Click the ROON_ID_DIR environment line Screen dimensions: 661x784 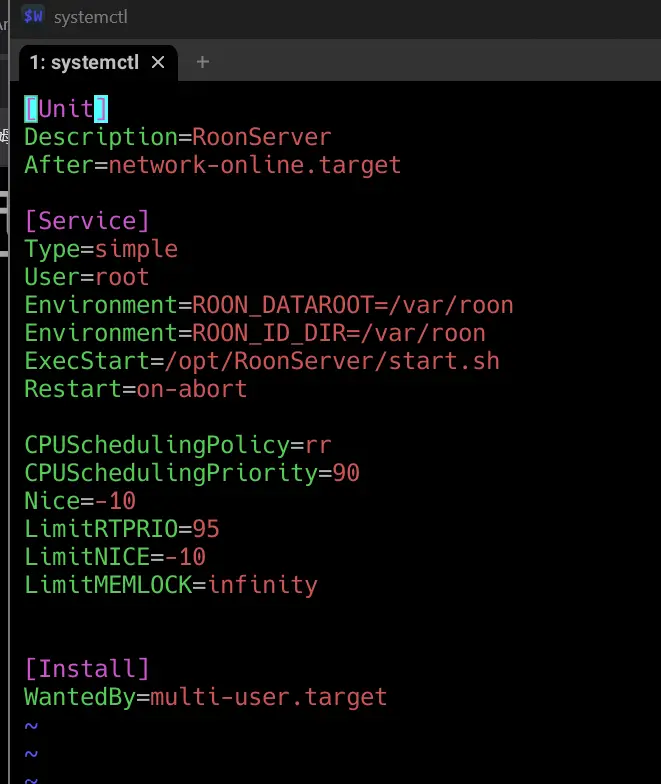254,333
